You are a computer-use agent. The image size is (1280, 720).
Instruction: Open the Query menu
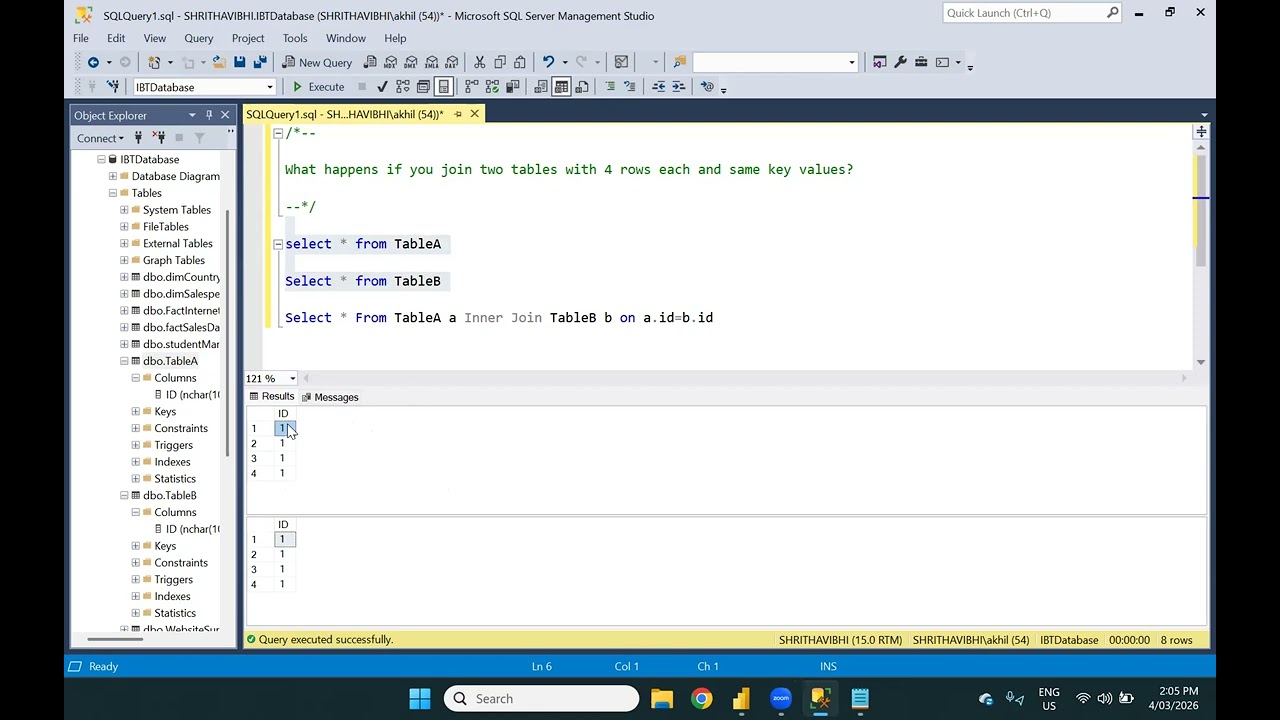tap(199, 38)
